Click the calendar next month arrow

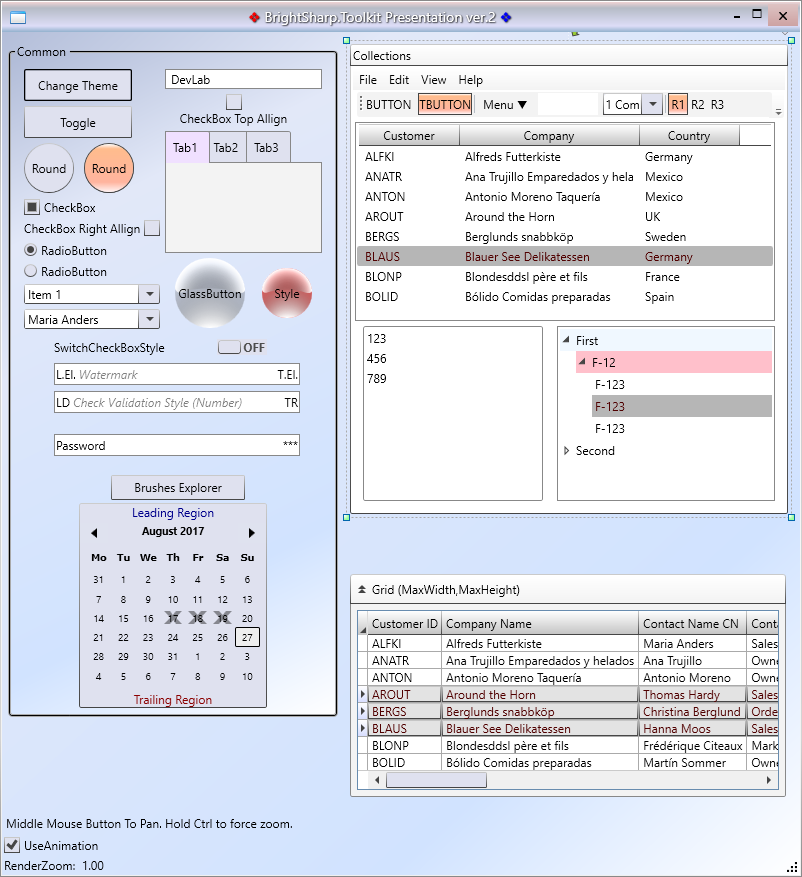pos(252,533)
